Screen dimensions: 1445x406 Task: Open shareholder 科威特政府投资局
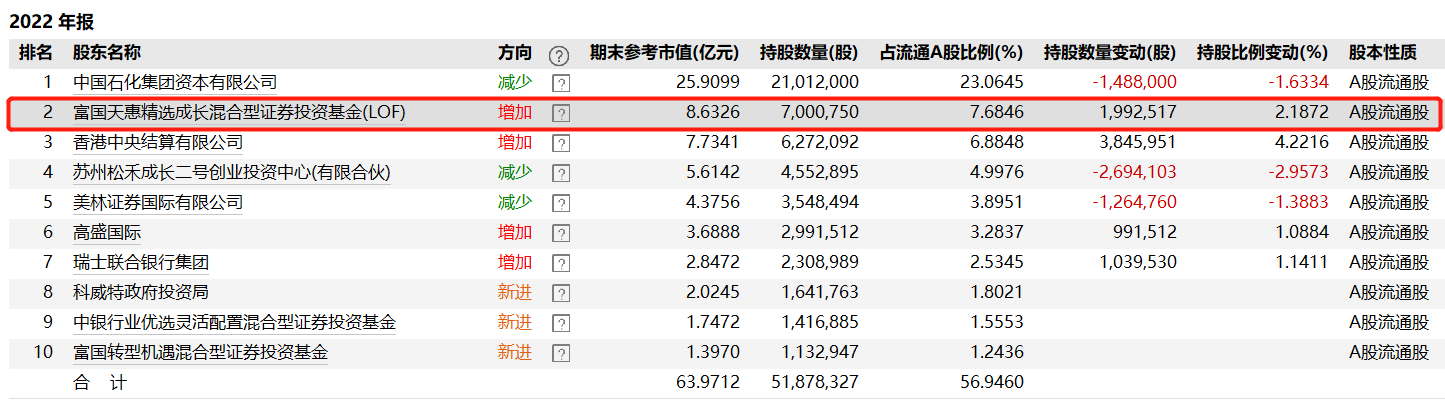[x=141, y=292]
